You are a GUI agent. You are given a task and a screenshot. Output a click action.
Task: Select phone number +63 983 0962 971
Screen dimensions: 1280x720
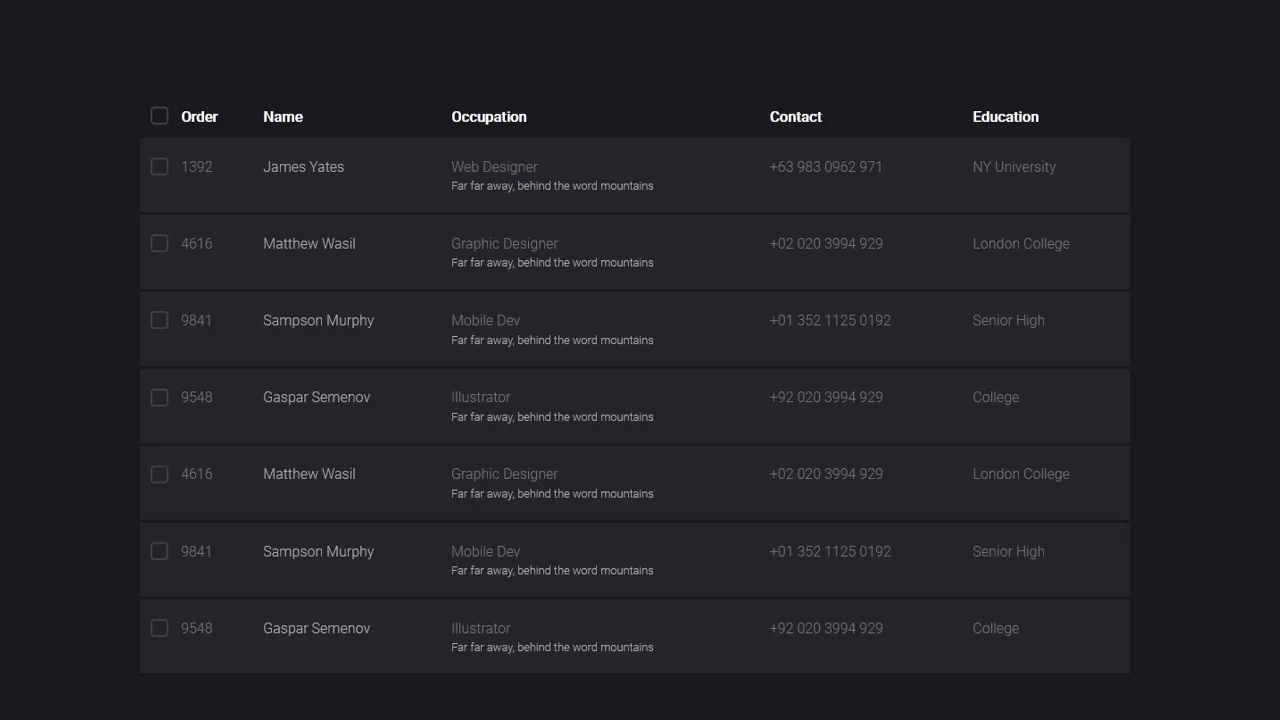pos(826,167)
